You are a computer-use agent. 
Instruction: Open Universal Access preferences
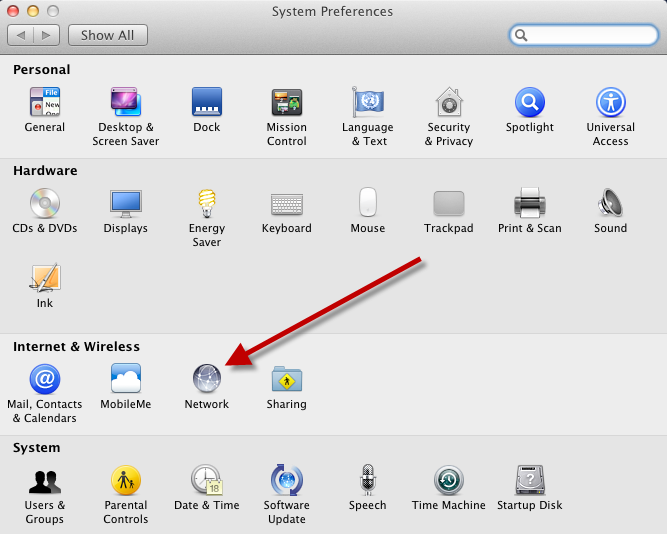coord(610,103)
